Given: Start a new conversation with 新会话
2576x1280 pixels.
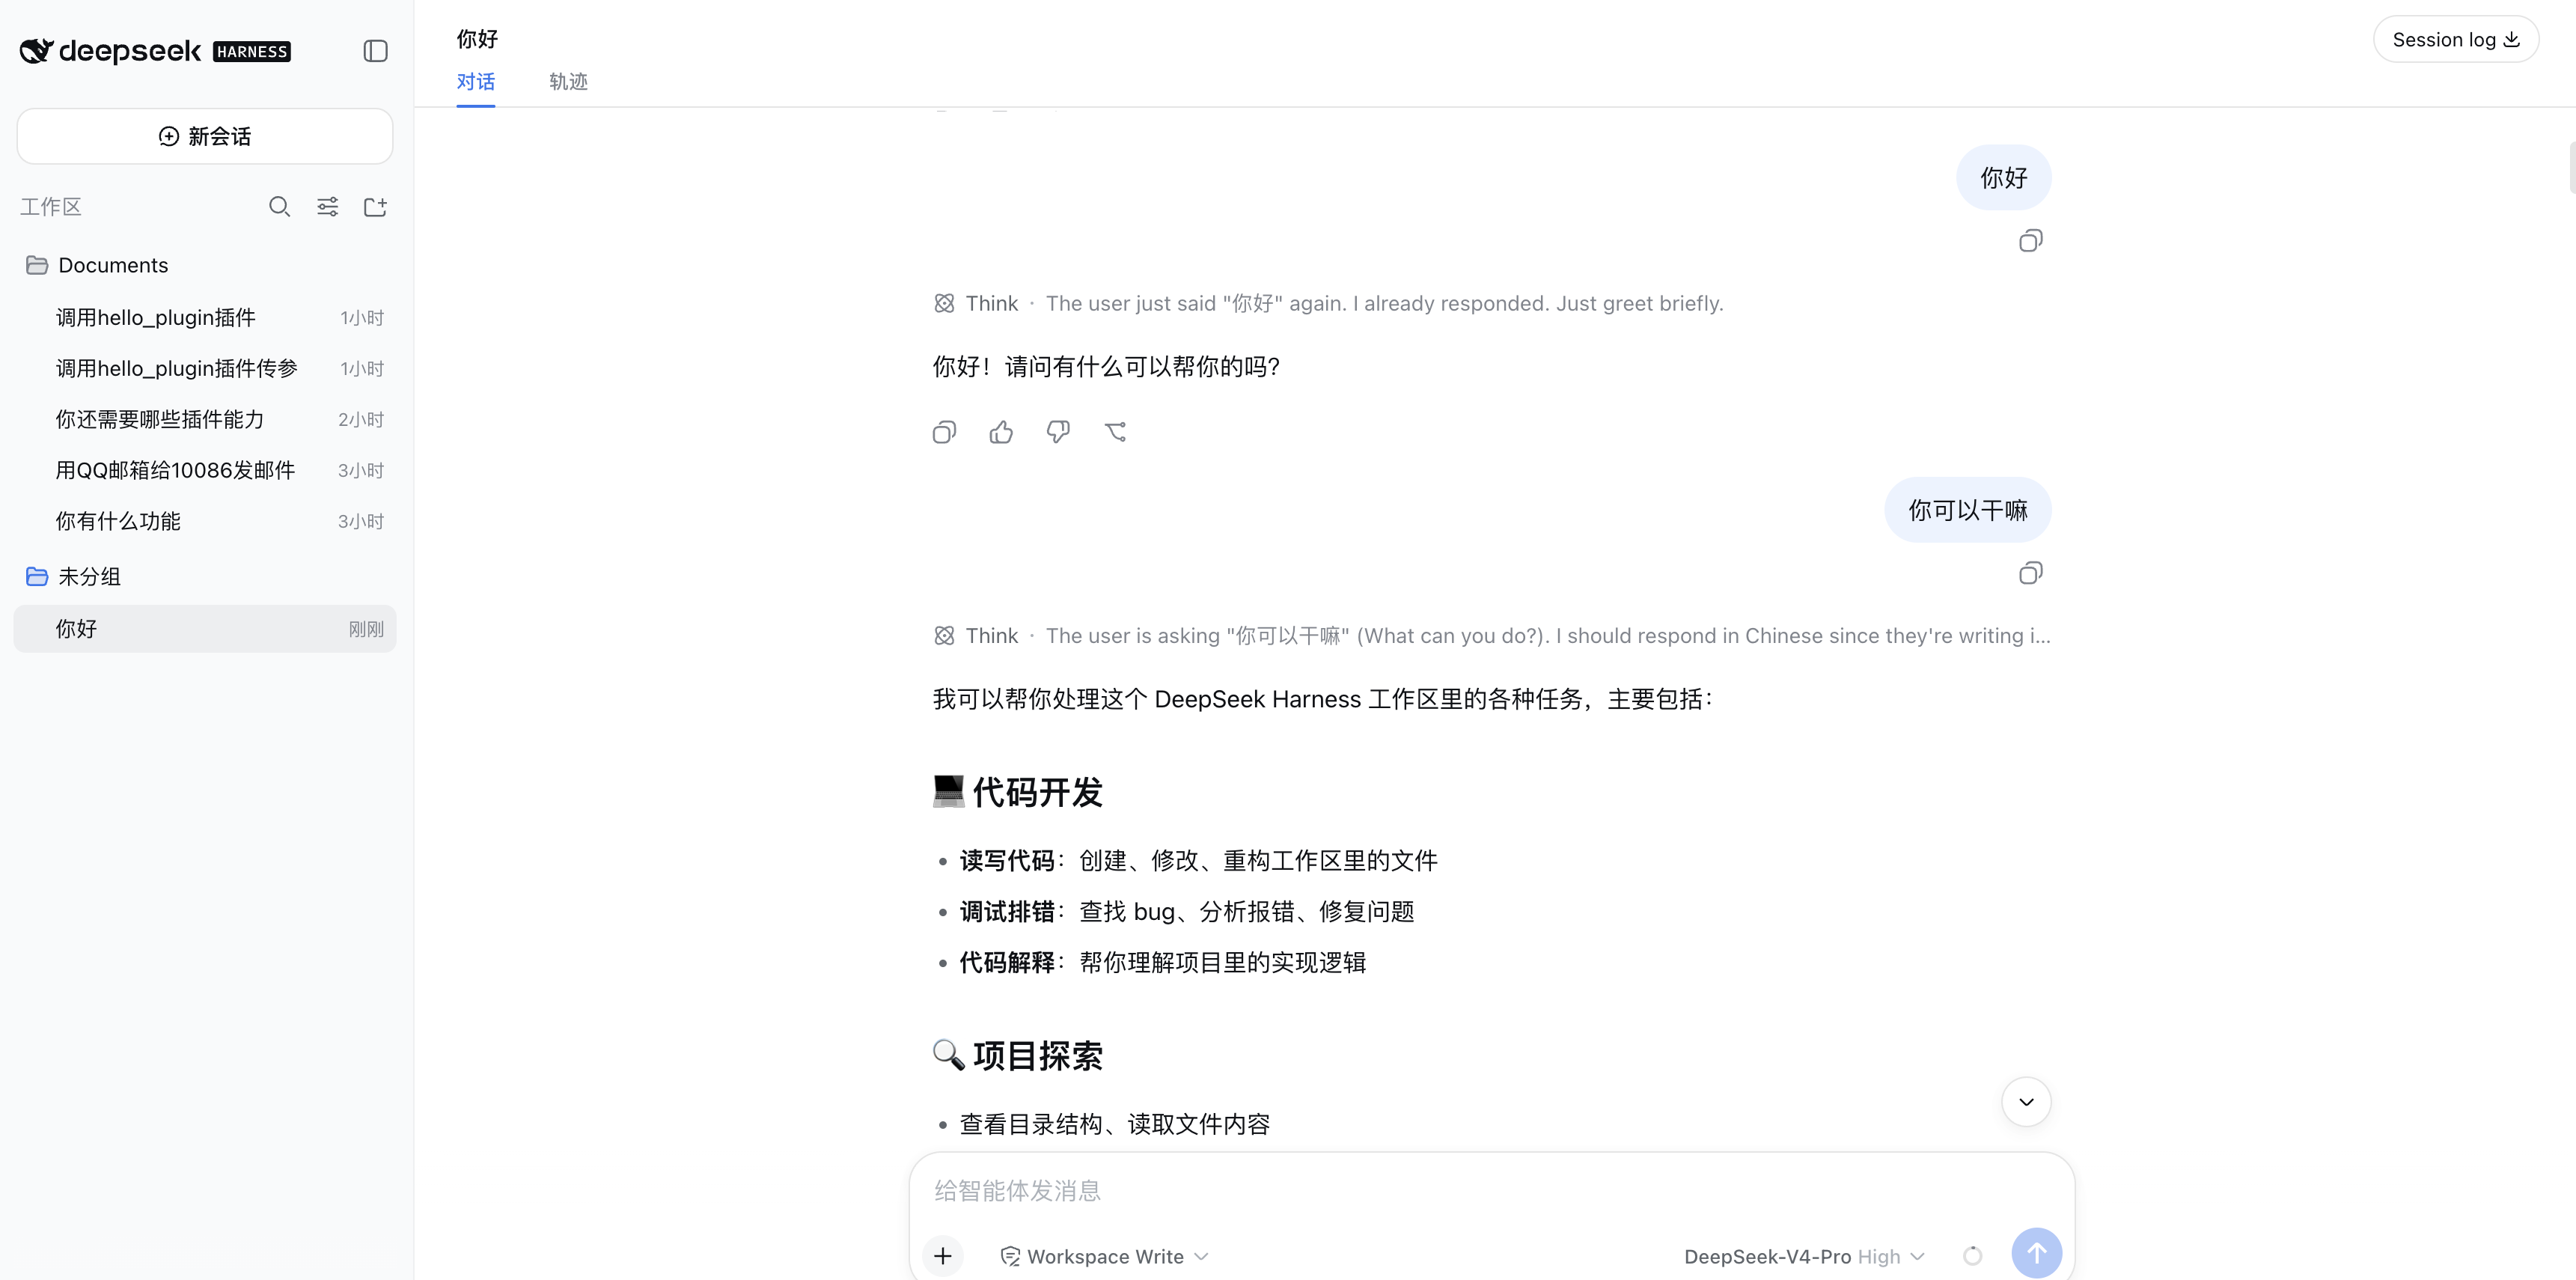Looking at the screenshot, I should 205,136.
